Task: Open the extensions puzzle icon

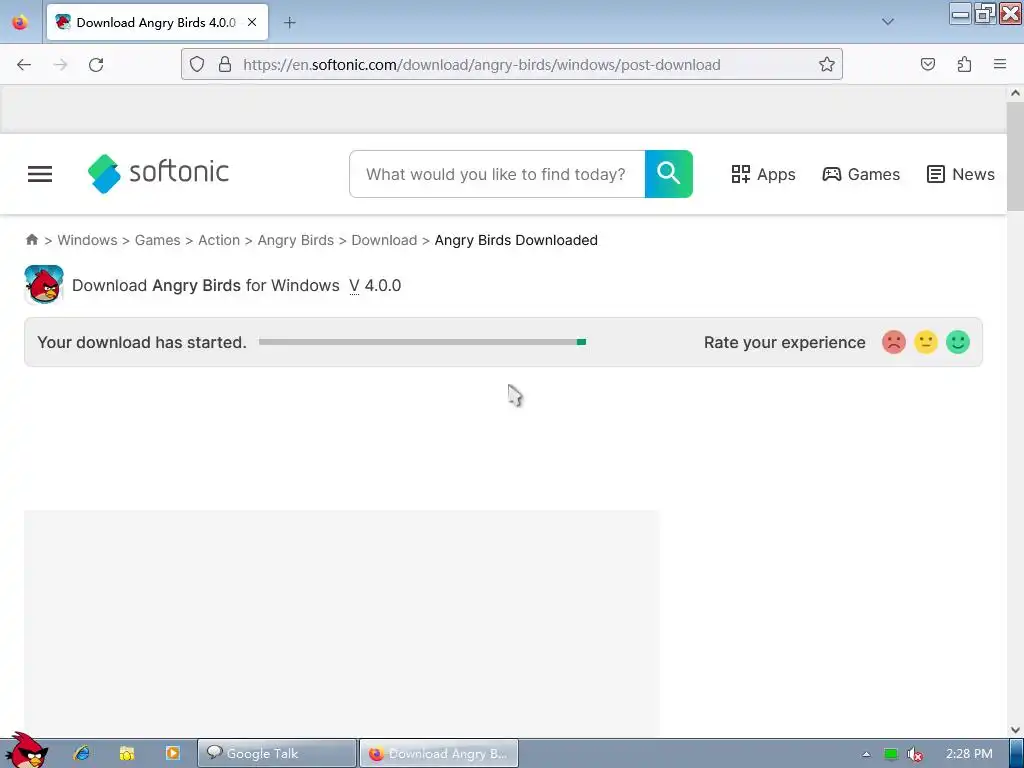Action: coord(965,65)
